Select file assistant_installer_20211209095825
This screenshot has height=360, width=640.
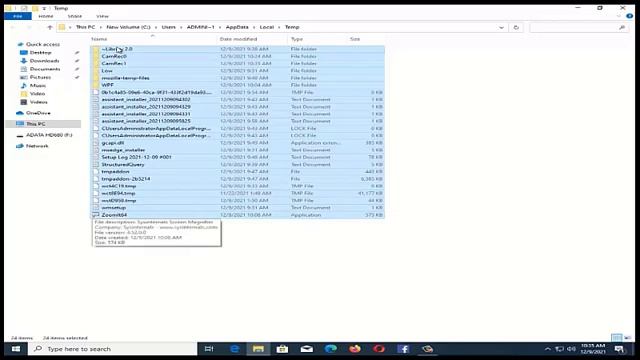(x=146, y=121)
